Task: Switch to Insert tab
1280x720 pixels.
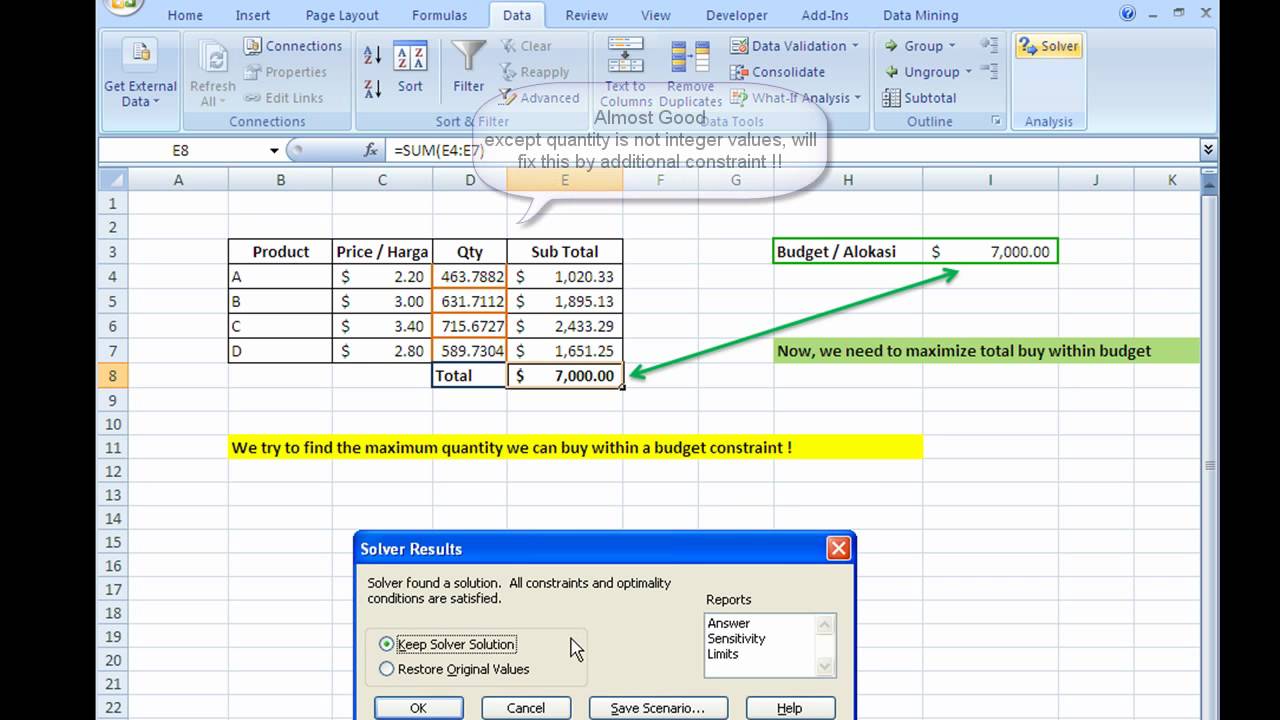Action: tap(252, 15)
